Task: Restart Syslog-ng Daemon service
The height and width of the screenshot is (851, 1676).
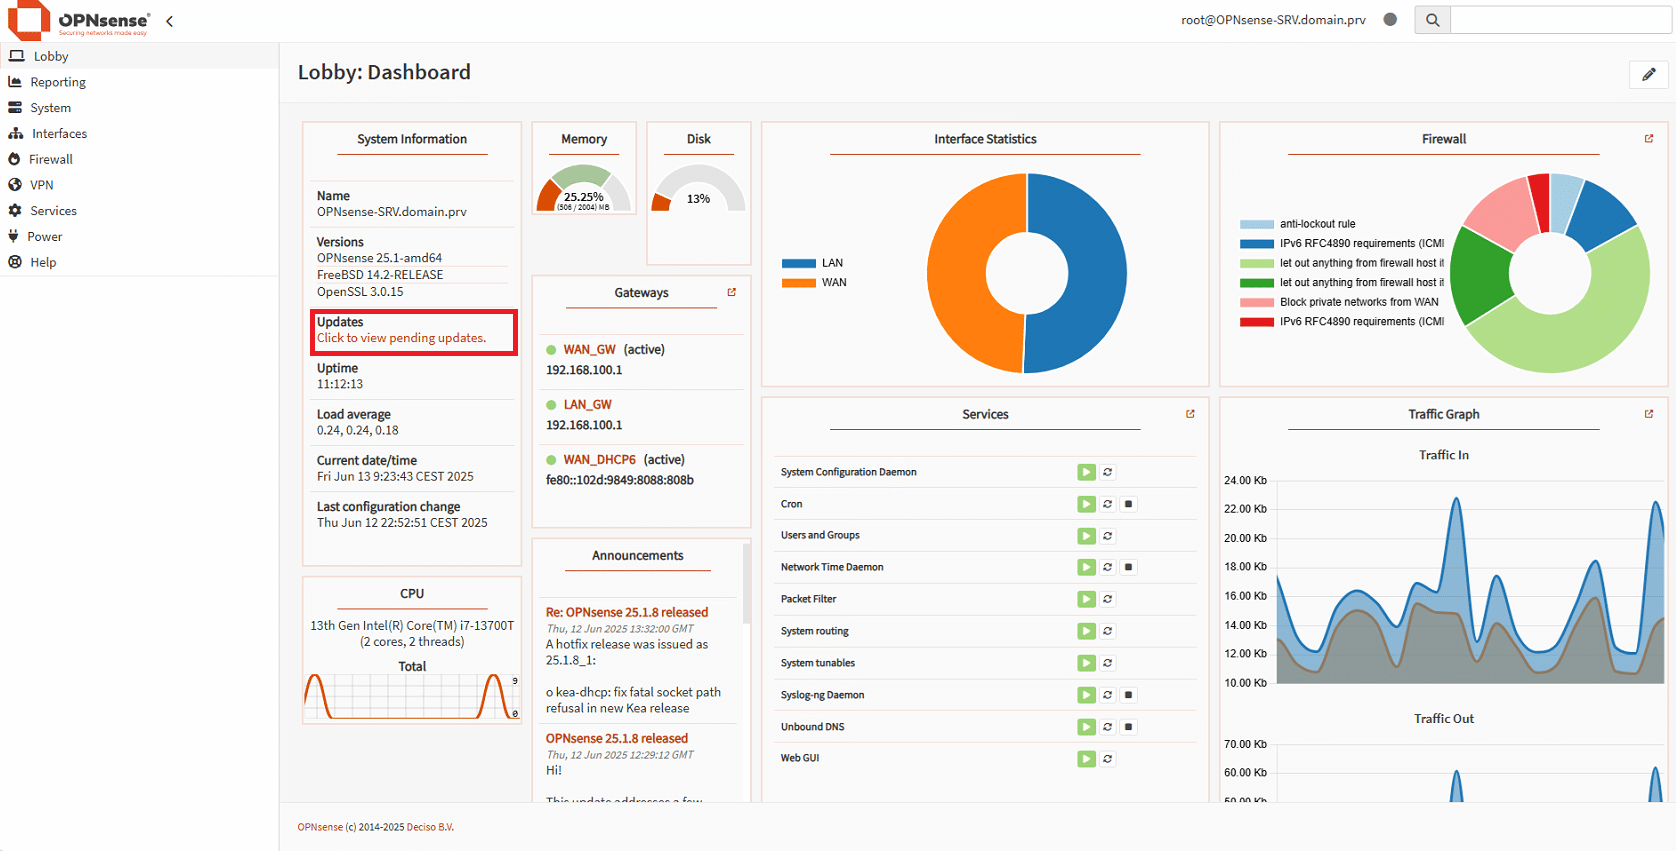Action: tap(1108, 695)
